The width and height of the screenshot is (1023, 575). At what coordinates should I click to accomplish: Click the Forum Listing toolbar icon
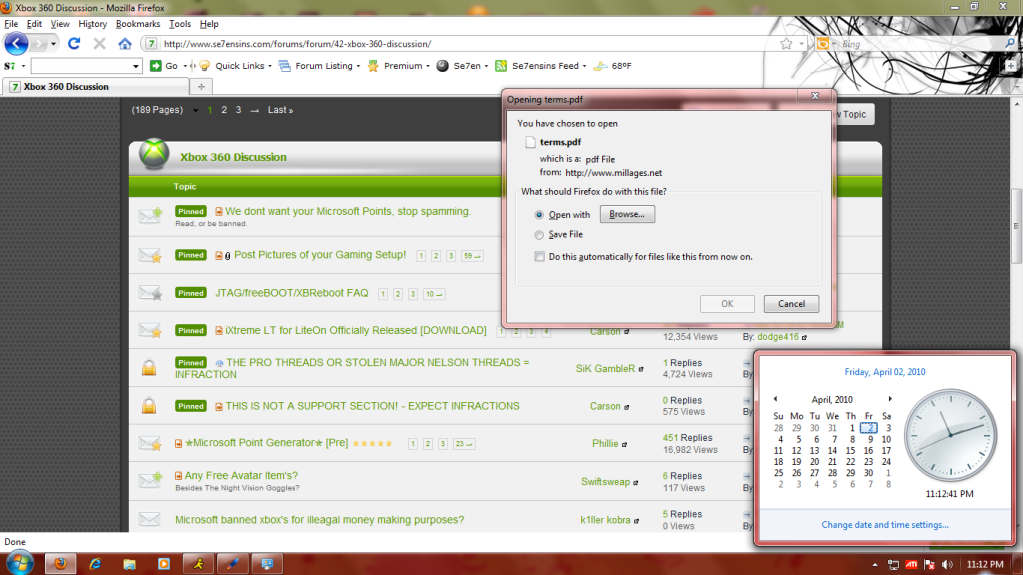[284, 66]
